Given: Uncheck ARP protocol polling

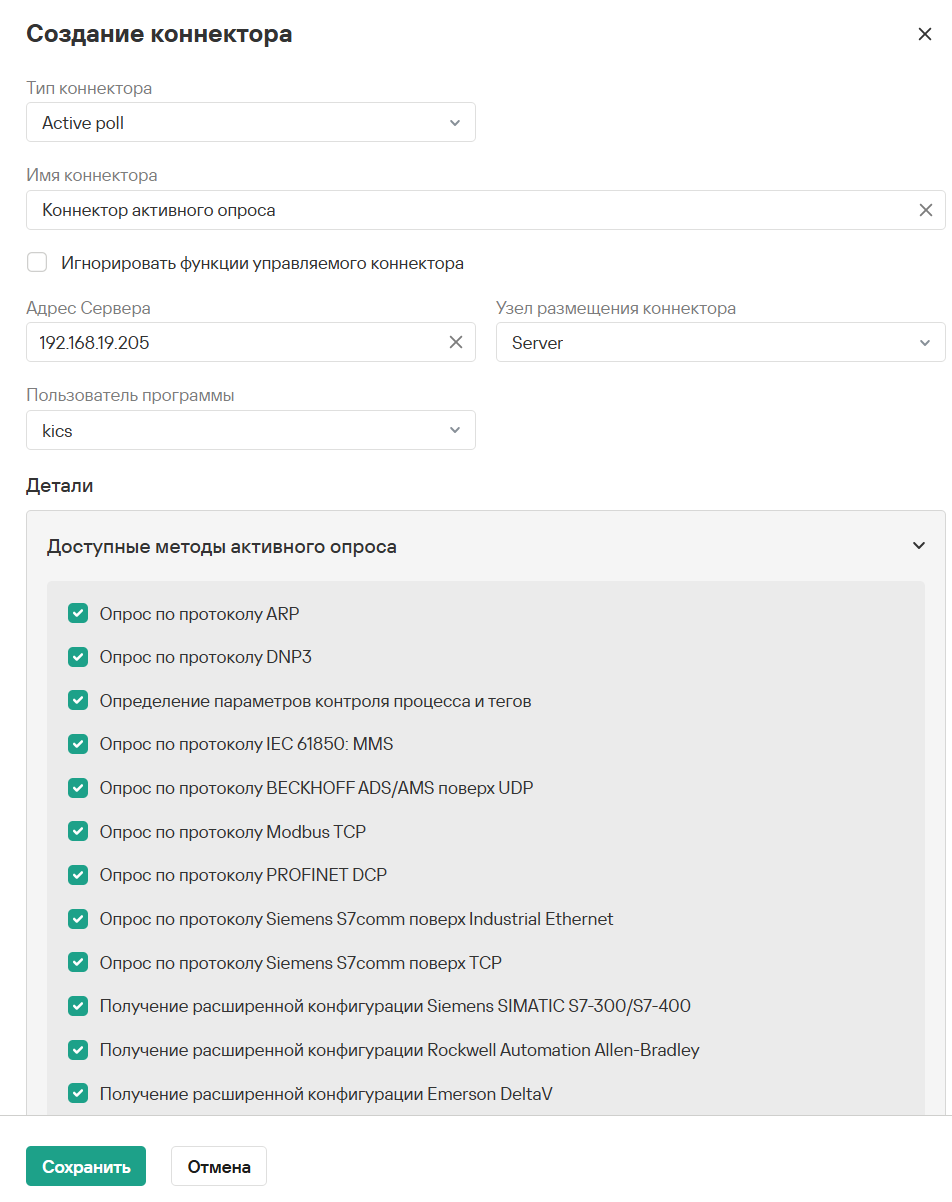Looking at the screenshot, I should (78, 613).
